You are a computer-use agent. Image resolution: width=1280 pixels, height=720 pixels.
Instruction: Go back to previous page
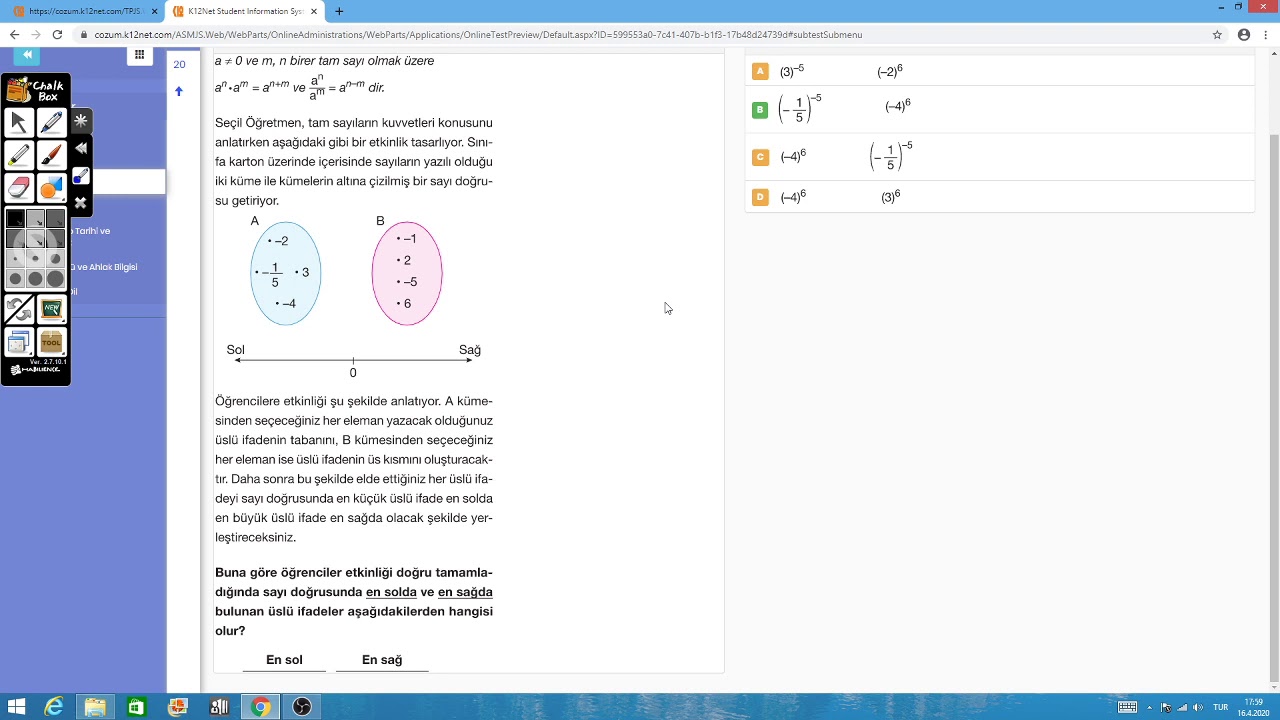(x=14, y=34)
